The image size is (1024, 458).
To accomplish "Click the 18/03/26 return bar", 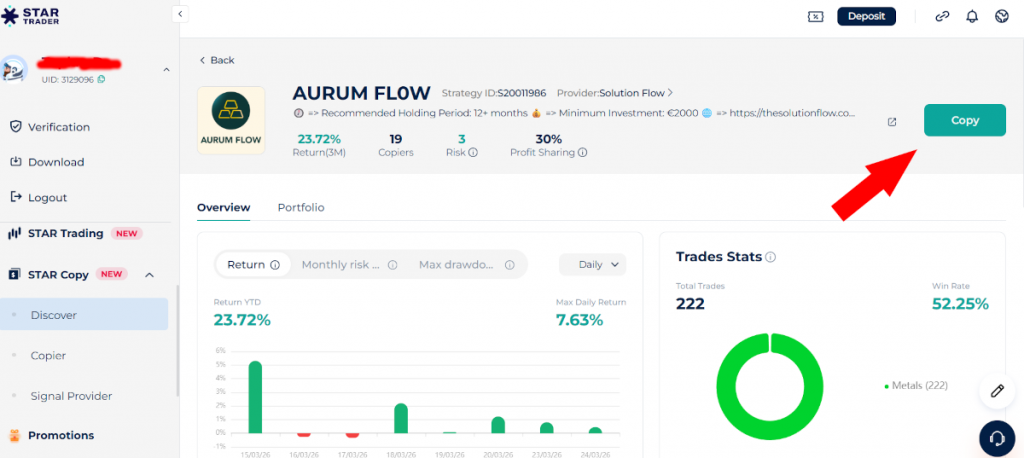I will pyautogui.click(x=401, y=418).
